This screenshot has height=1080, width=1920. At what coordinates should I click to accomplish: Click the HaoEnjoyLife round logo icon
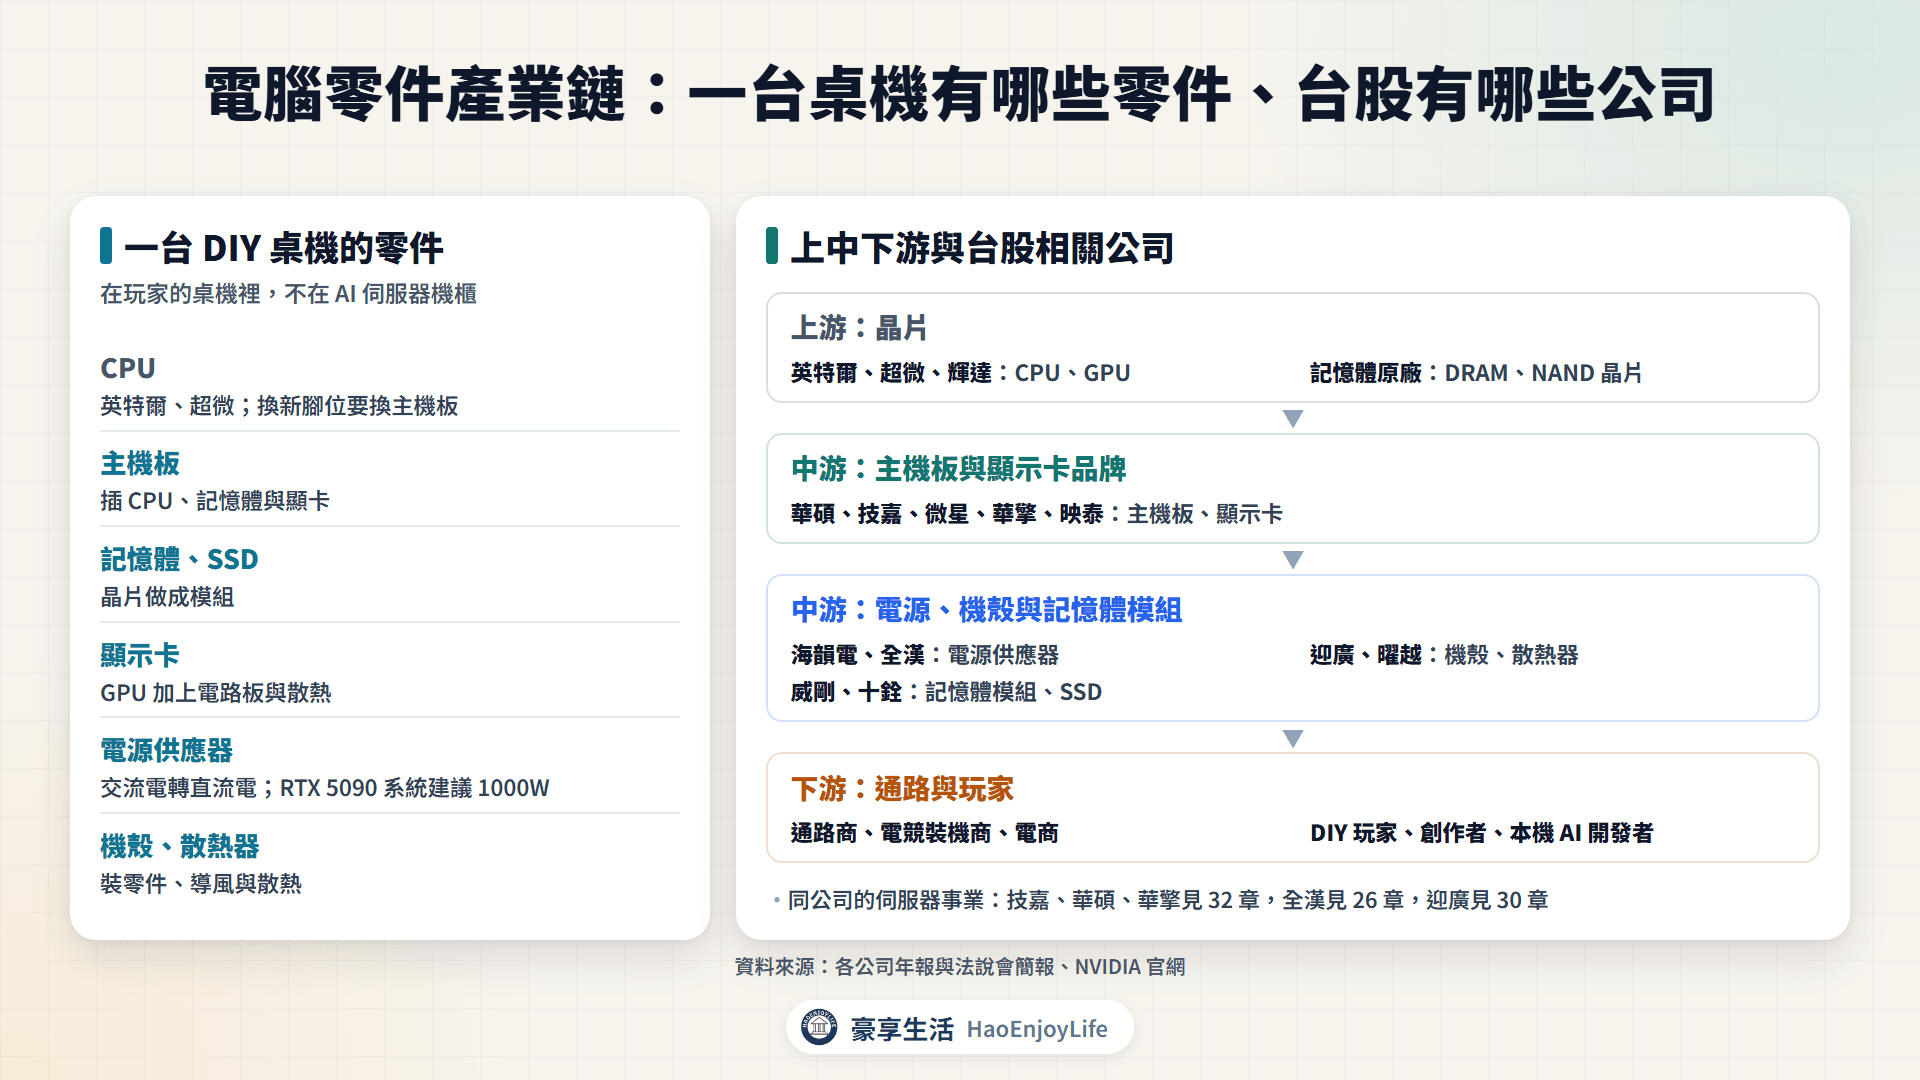click(819, 1027)
